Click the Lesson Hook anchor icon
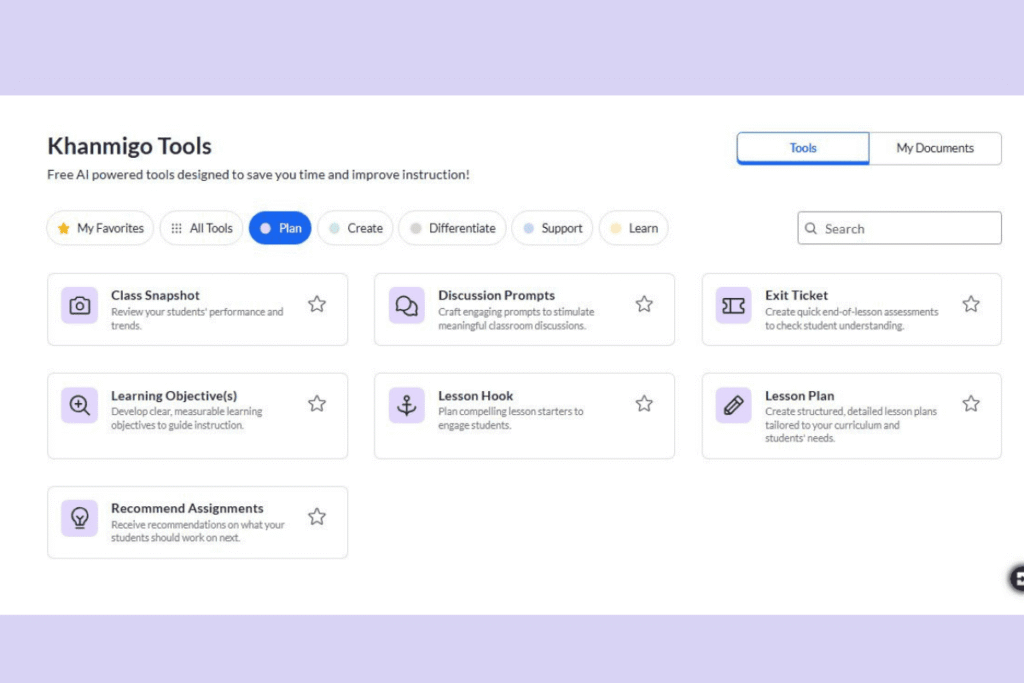 pyautogui.click(x=407, y=405)
